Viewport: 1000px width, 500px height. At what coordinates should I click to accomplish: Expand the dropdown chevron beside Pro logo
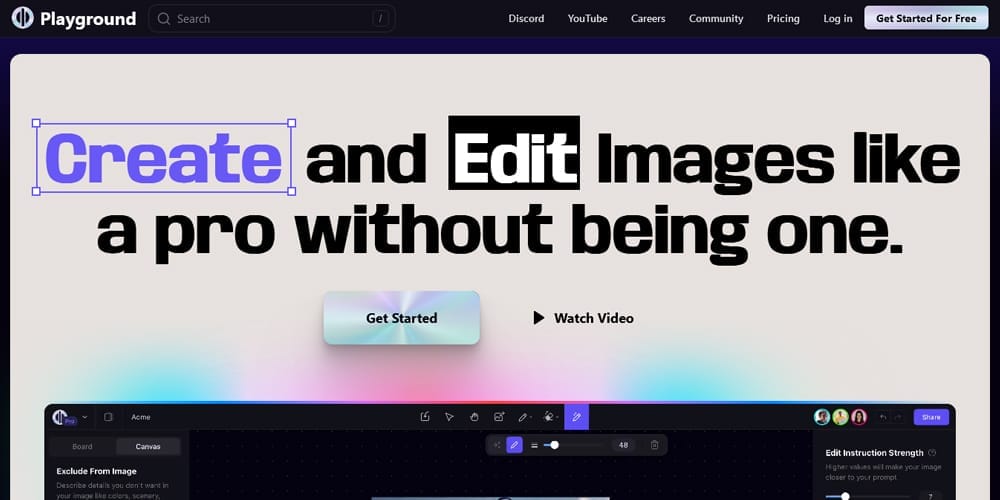85,417
